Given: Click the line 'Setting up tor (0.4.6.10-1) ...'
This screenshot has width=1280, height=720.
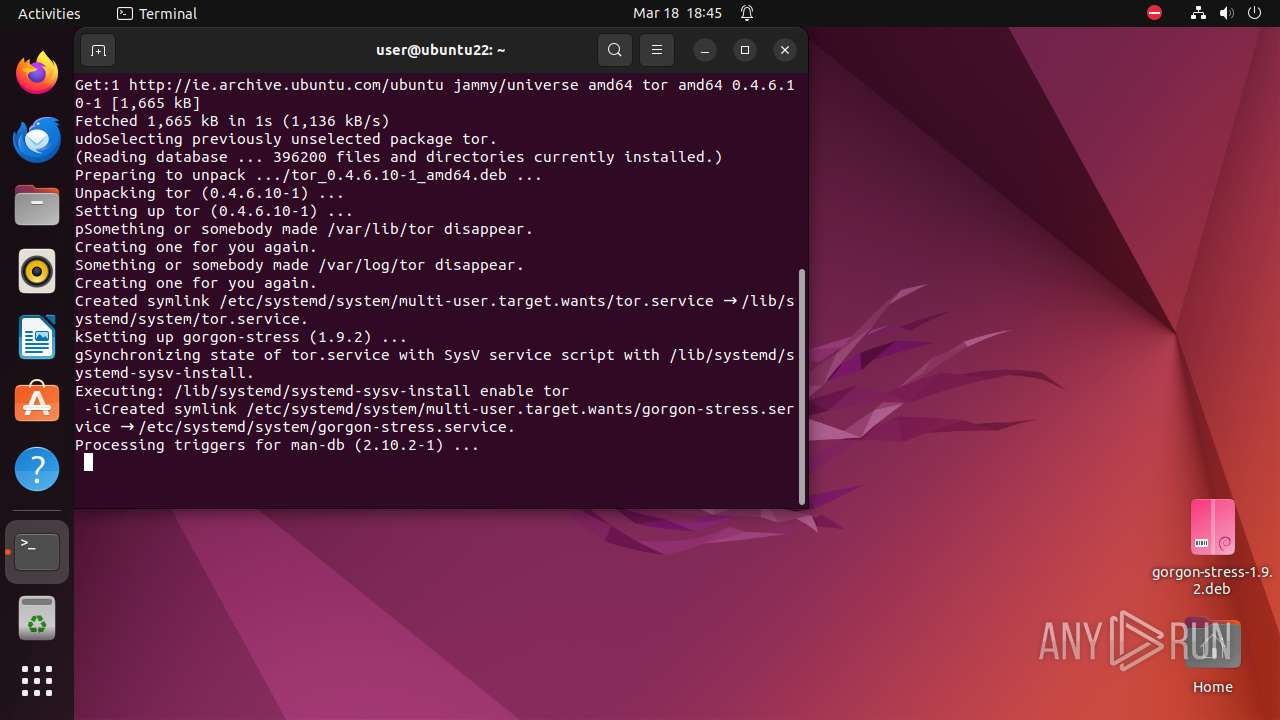Looking at the screenshot, I should [x=214, y=211].
